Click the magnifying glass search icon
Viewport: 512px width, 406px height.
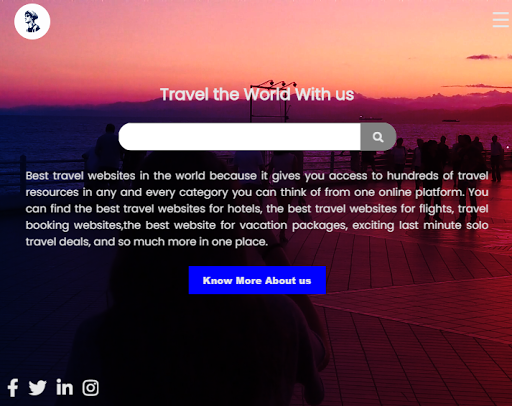[378, 137]
